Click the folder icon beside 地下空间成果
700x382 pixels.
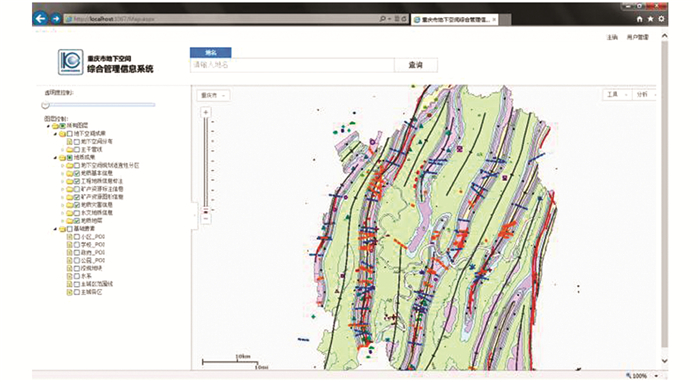(62, 133)
